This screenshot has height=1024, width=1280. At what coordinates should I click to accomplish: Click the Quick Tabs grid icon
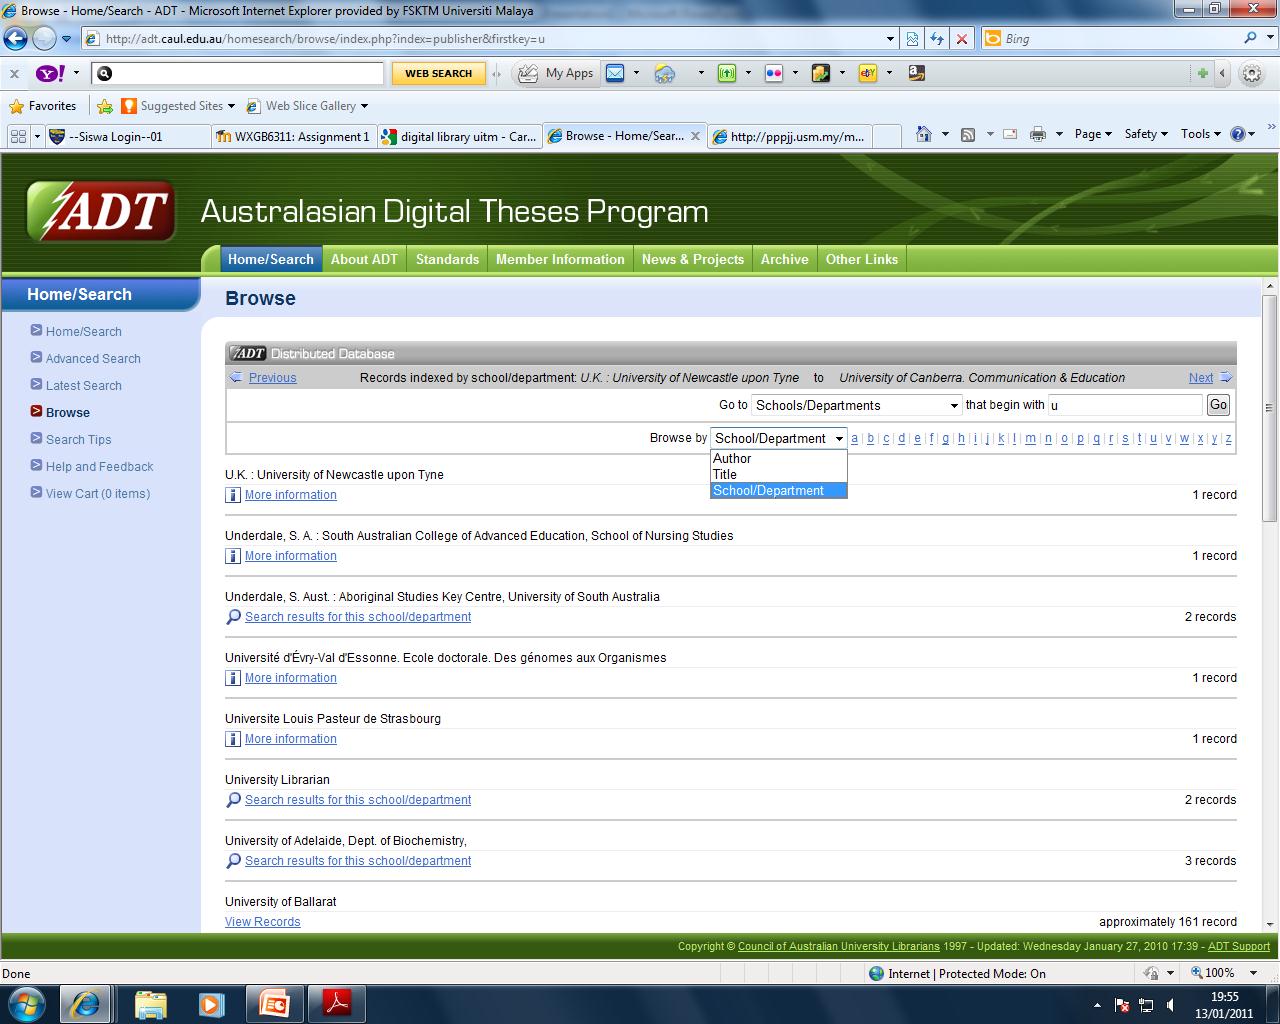point(18,136)
